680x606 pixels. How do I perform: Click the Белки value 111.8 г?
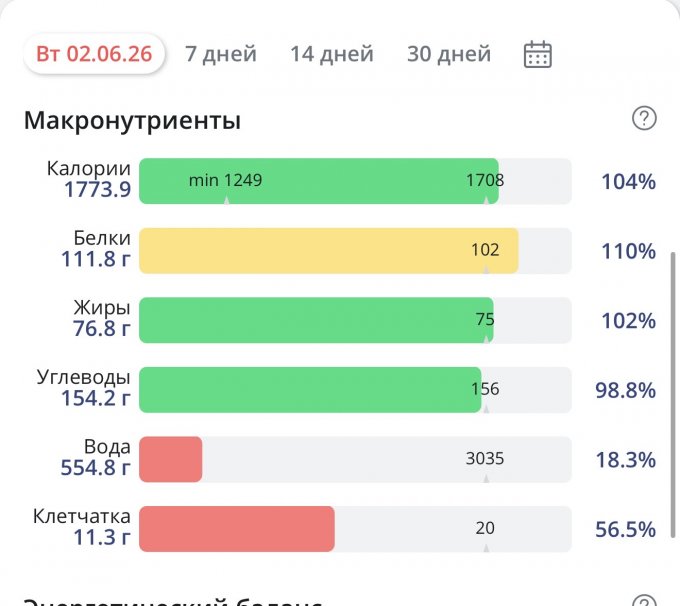click(96, 259)
